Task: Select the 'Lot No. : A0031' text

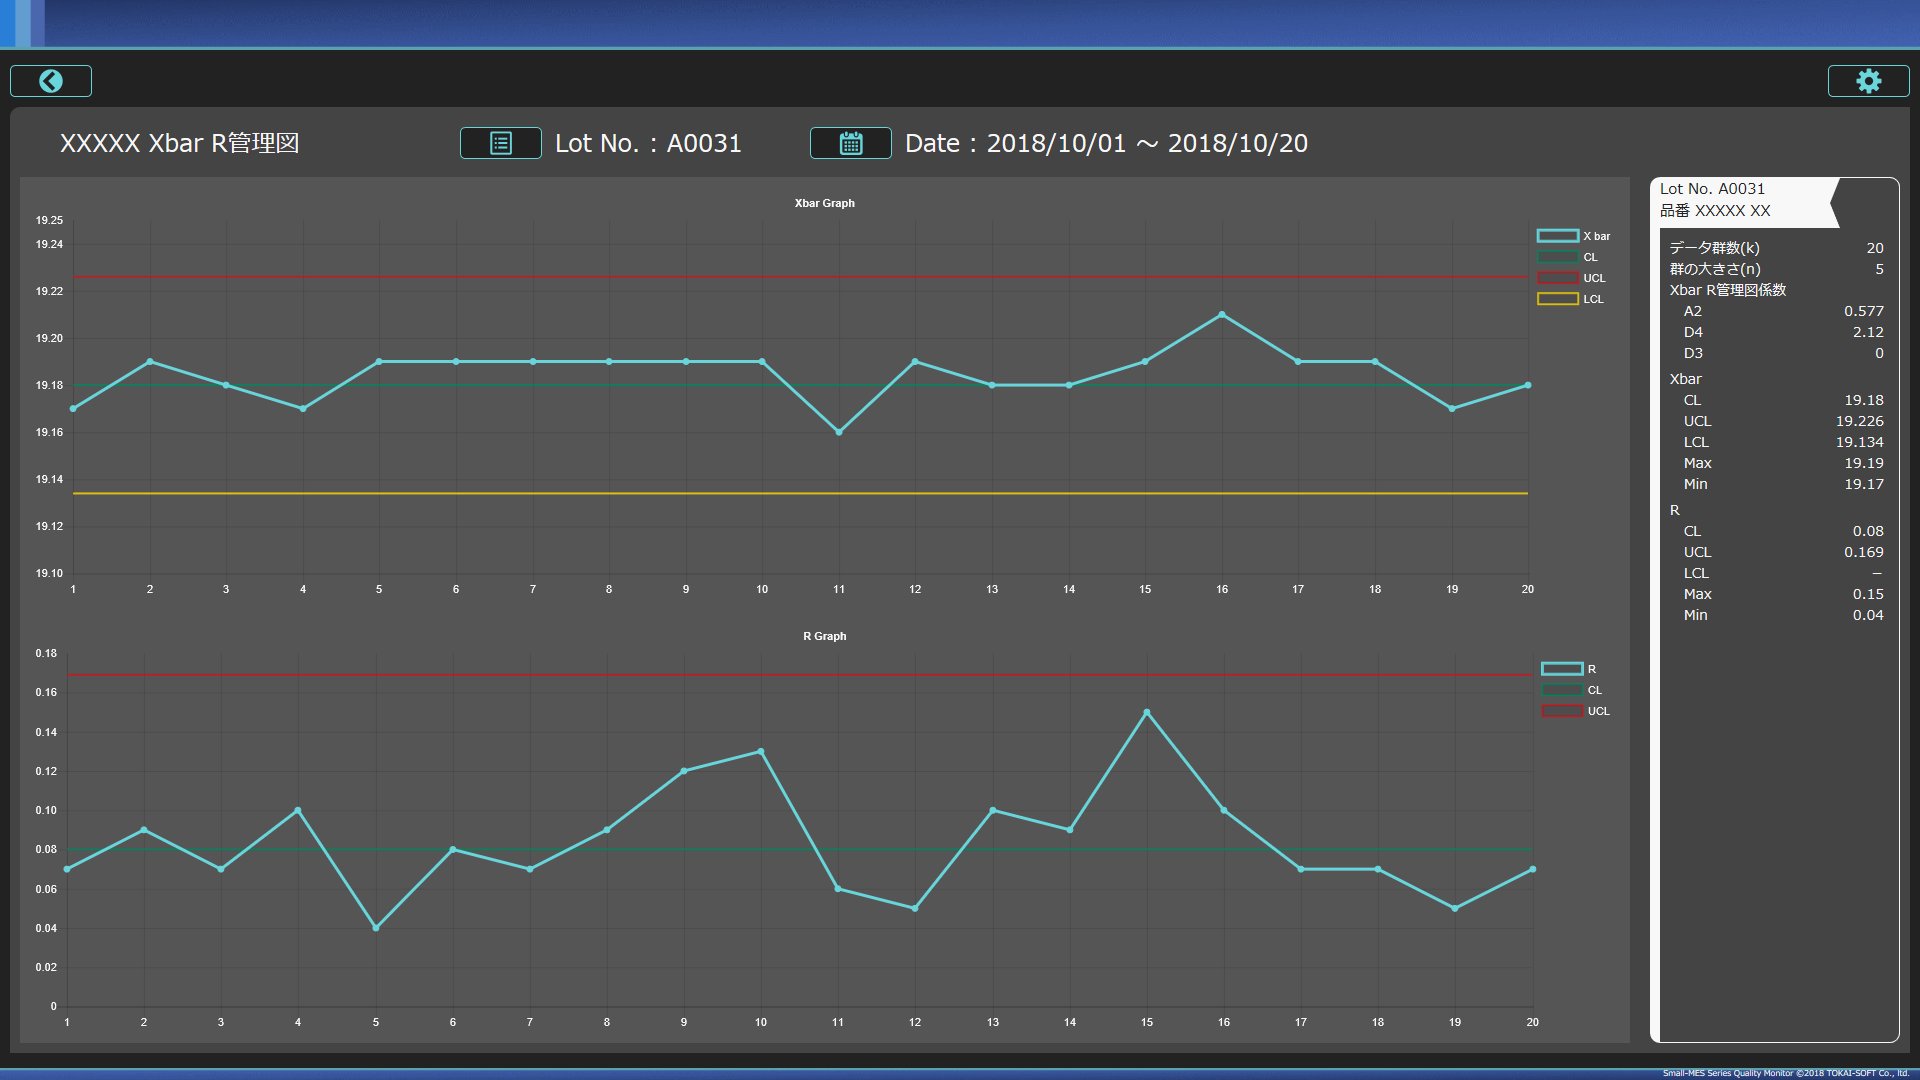Action: click(x=648, y=143)
